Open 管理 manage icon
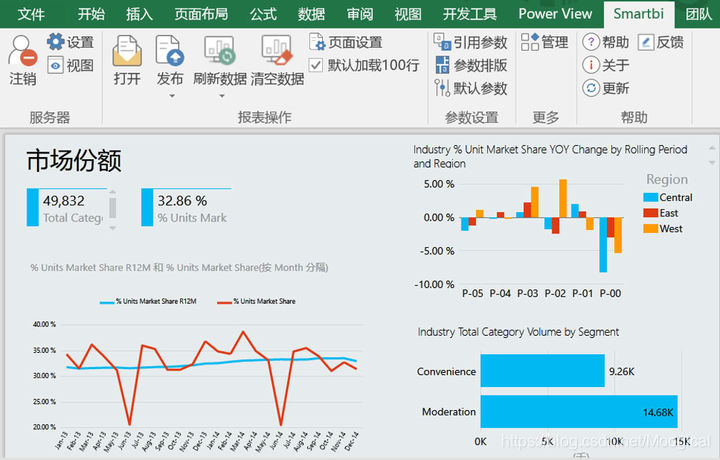The height and width of the screenshot is (460, 720). pos(530,42)
